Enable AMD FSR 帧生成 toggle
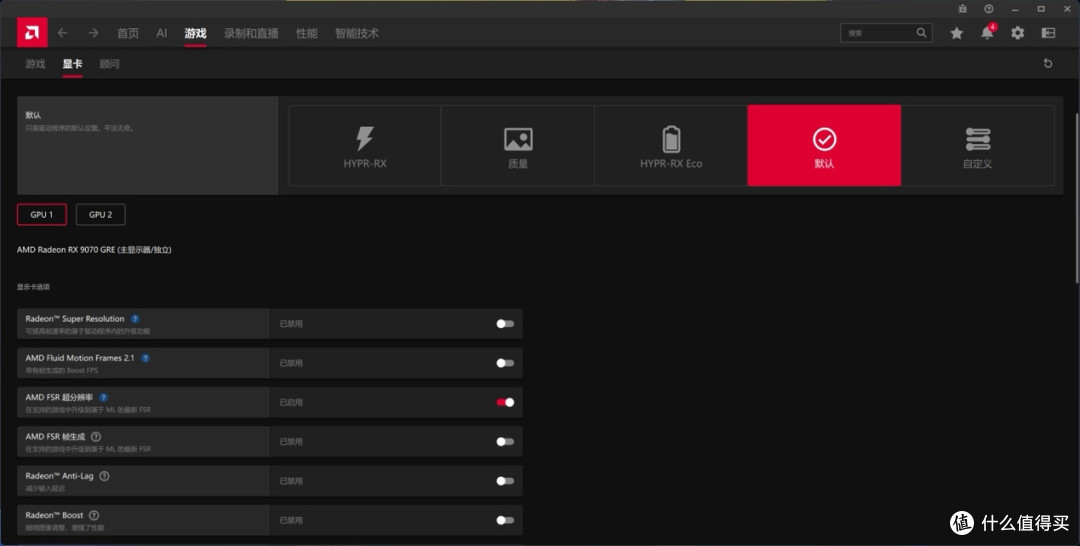 (x=505, y=441)
